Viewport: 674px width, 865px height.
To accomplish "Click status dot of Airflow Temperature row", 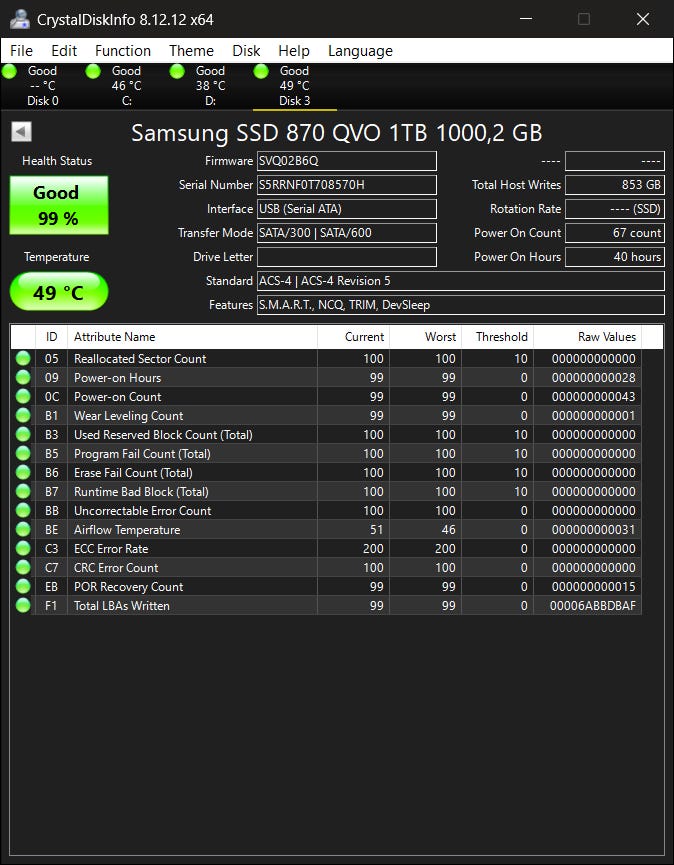I will [23, 530].
